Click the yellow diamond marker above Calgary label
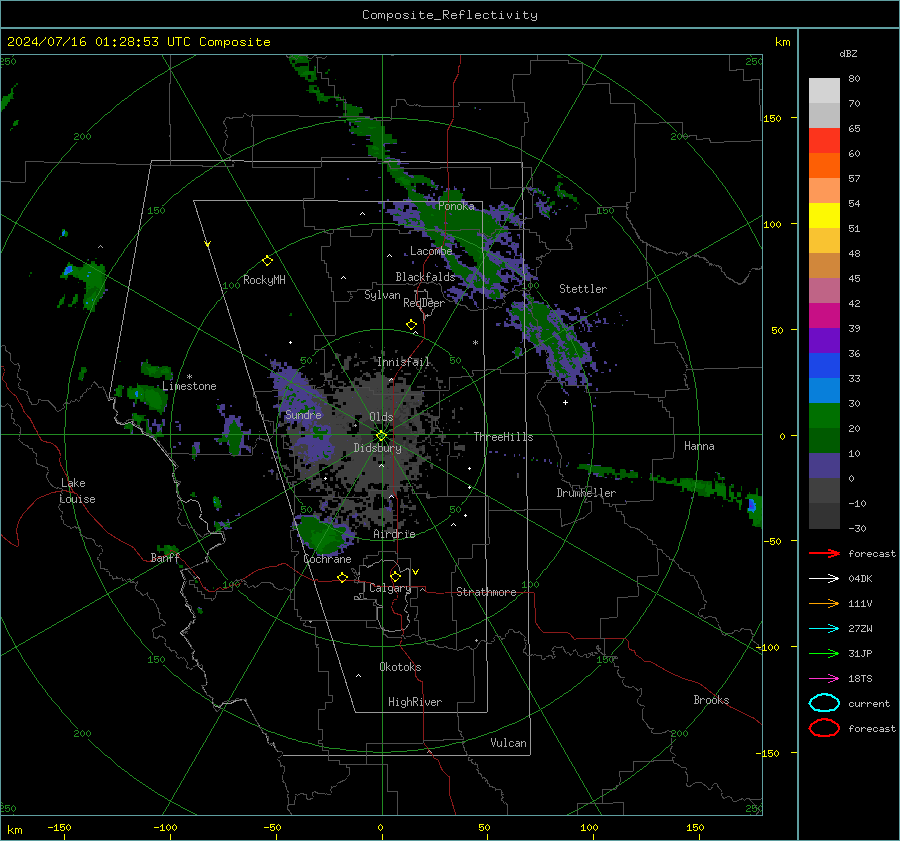 pyautogui.click(x=395, y=576)
